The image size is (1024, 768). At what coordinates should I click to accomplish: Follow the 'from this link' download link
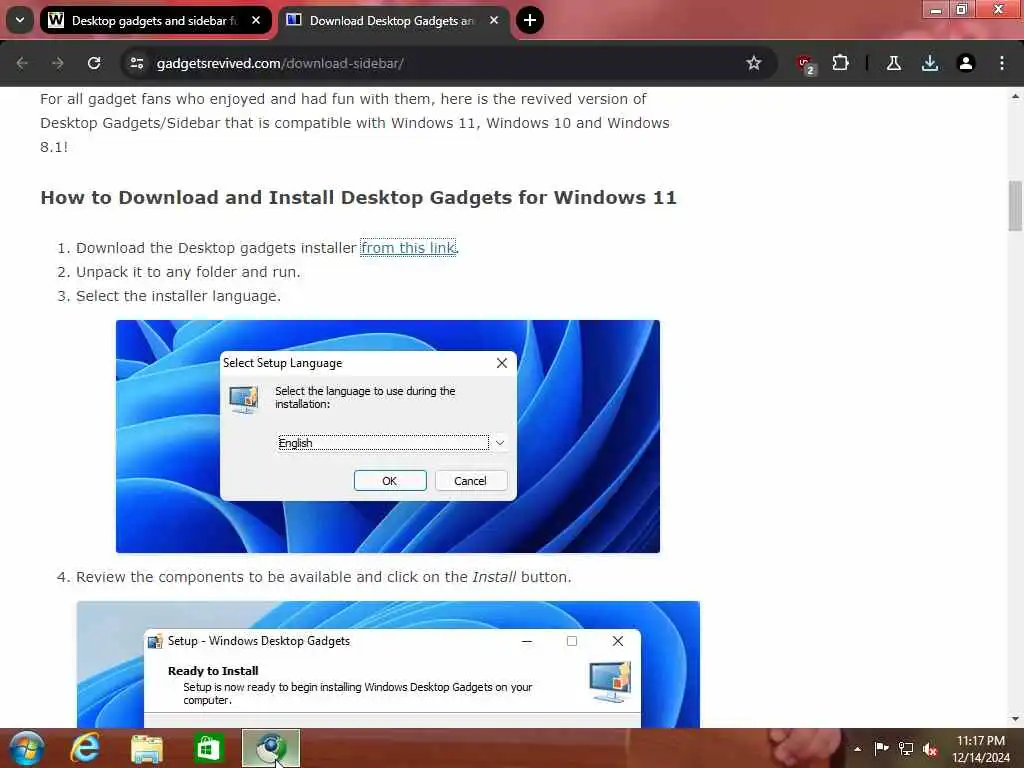click(408, 248)
